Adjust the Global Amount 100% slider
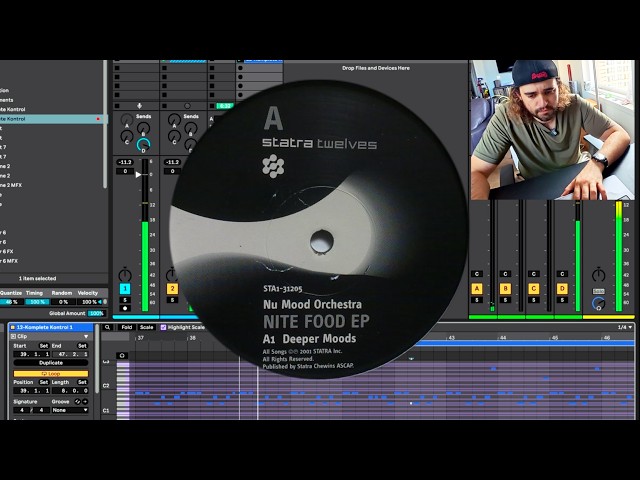 [96, 313]
